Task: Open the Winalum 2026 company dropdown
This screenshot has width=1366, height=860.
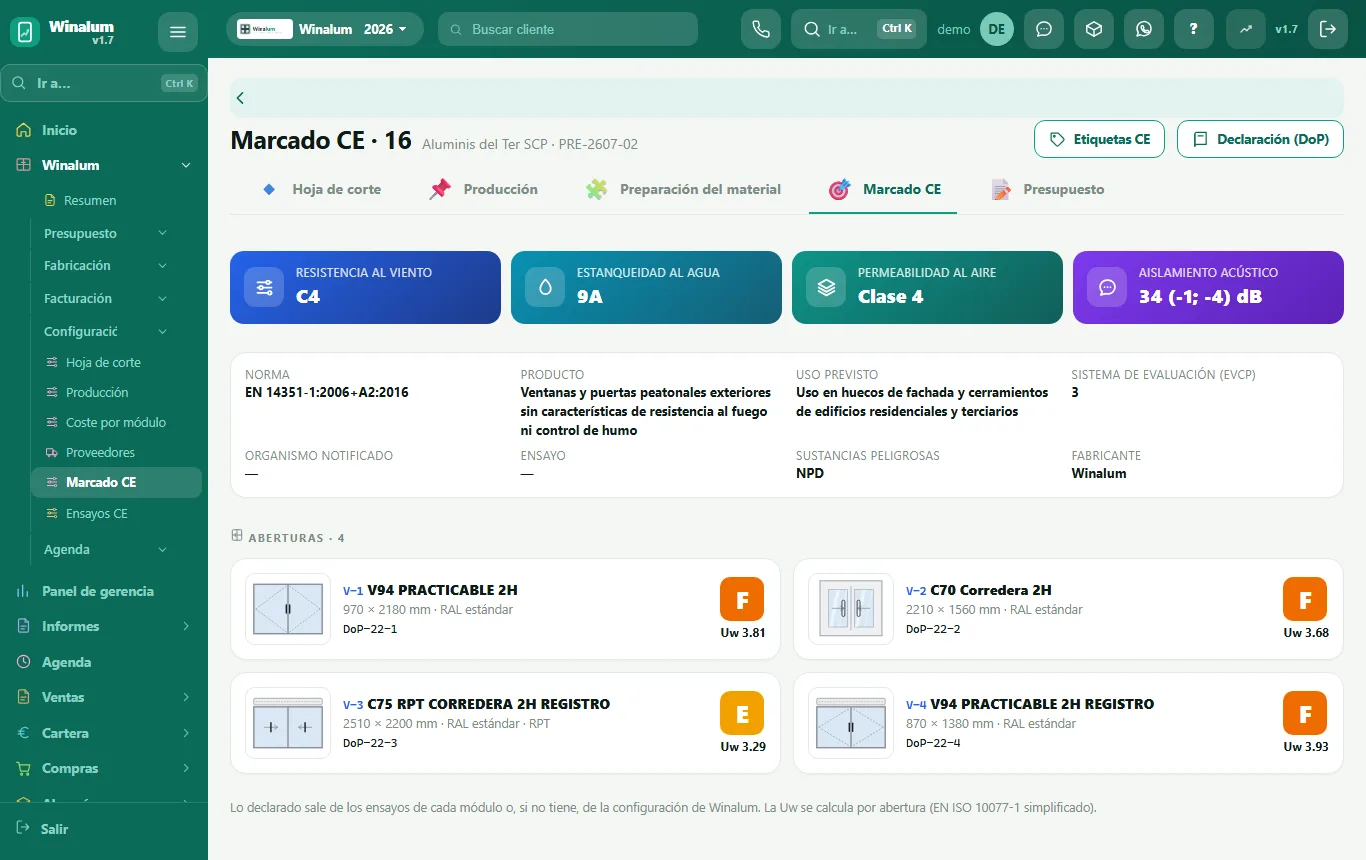Action: [x=324, y=29]
